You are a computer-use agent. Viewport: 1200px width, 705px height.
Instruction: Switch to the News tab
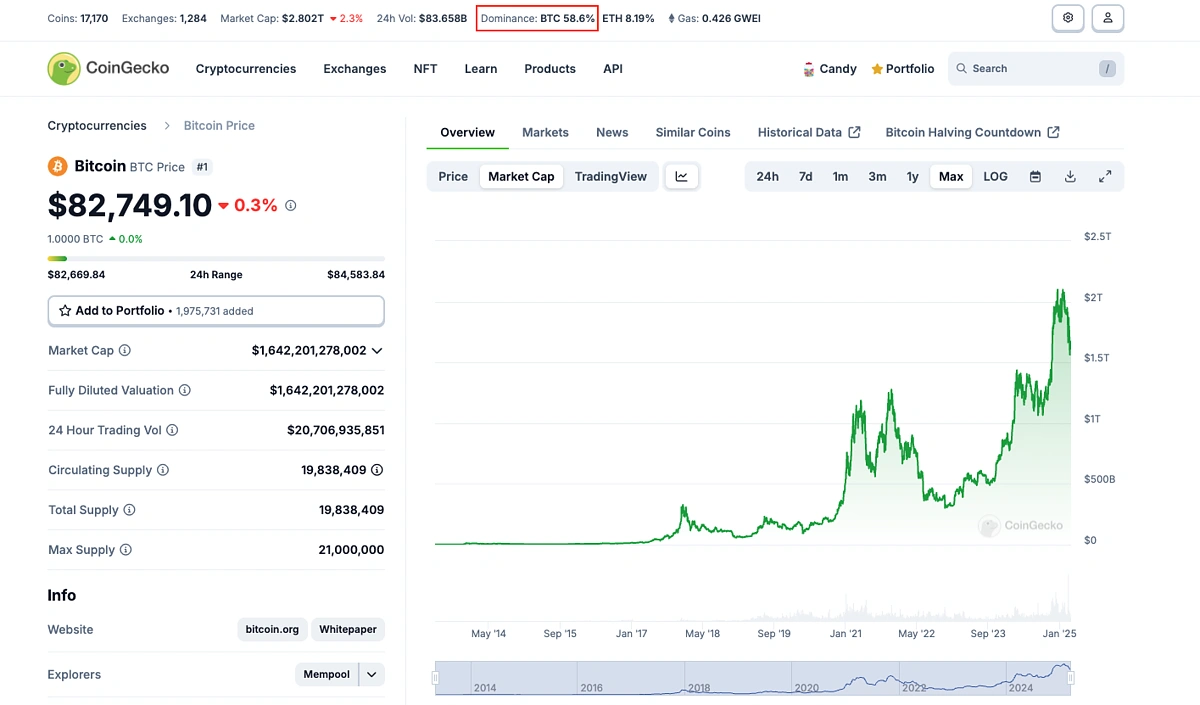tap(612, 132)
